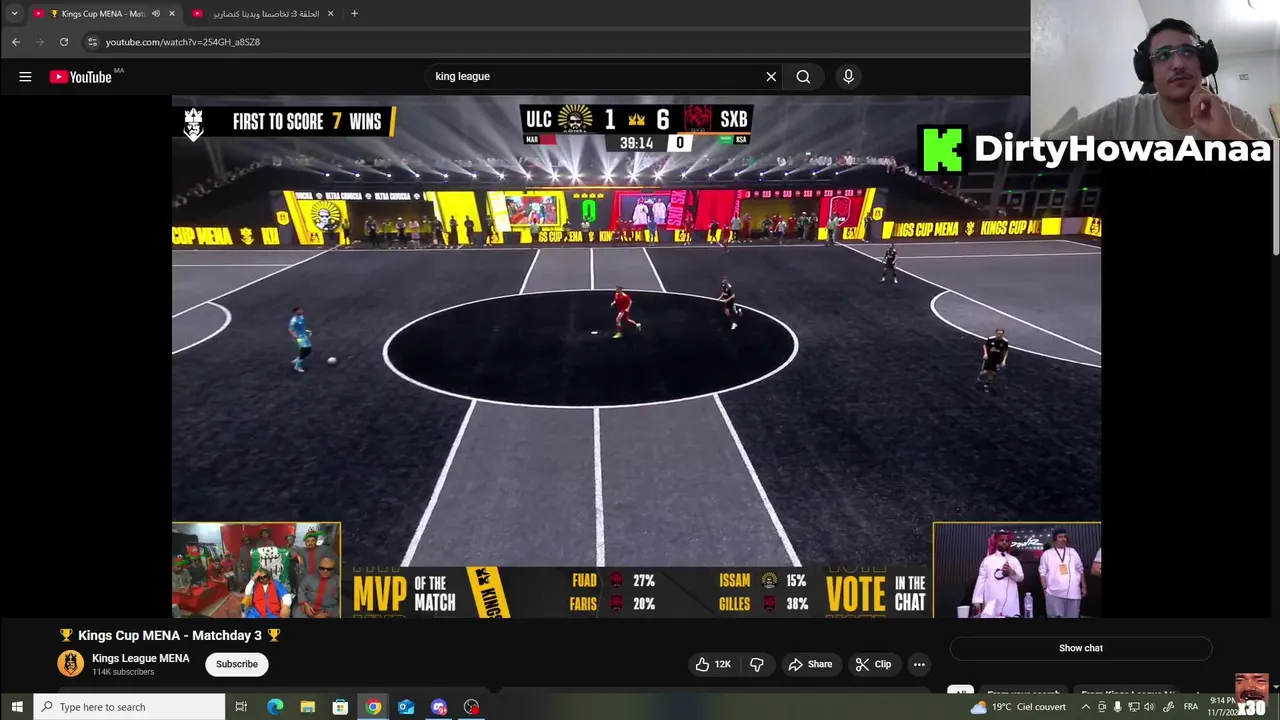Click the microphone tray icon
This screenshot has width=1280, height=720.
coord(1118,707)
